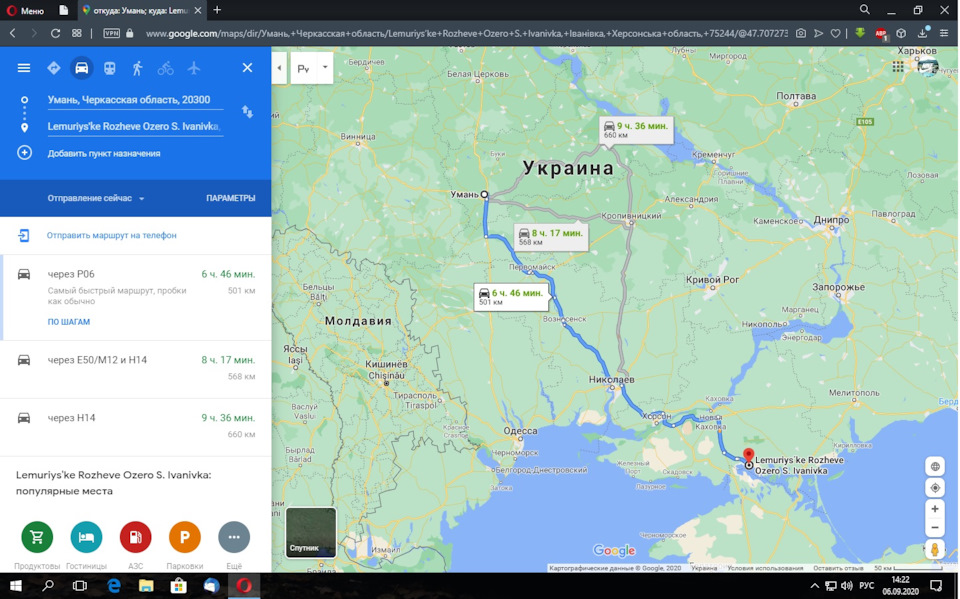Viewport: 960px width, 599px height.
Task: Show more nearby categories (Ещё)
Action: coord(234,537)
